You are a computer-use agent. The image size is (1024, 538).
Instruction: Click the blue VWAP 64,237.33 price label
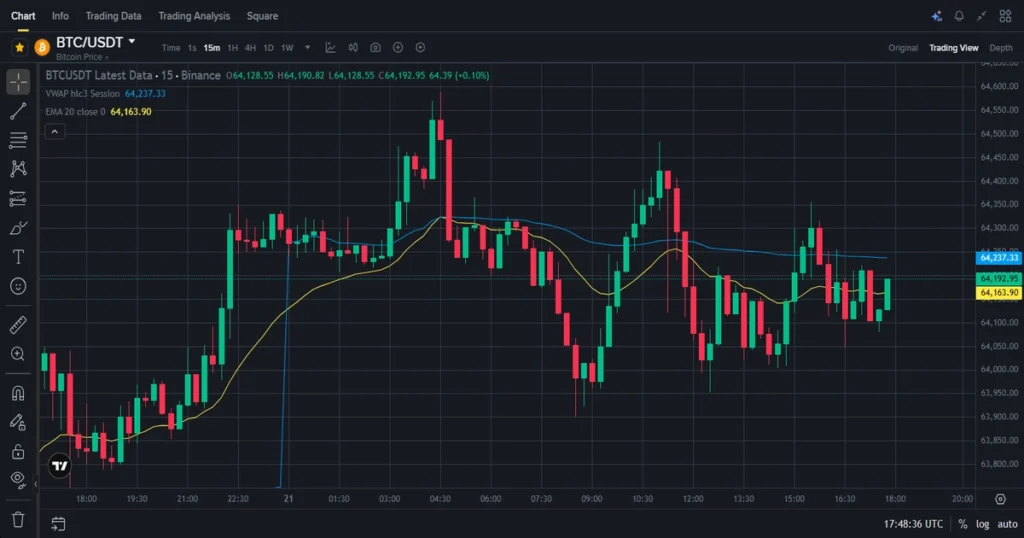pos(999,258)
